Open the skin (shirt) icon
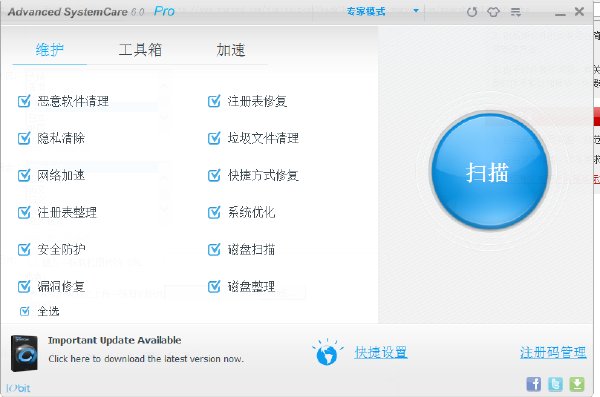 [493, 12]
